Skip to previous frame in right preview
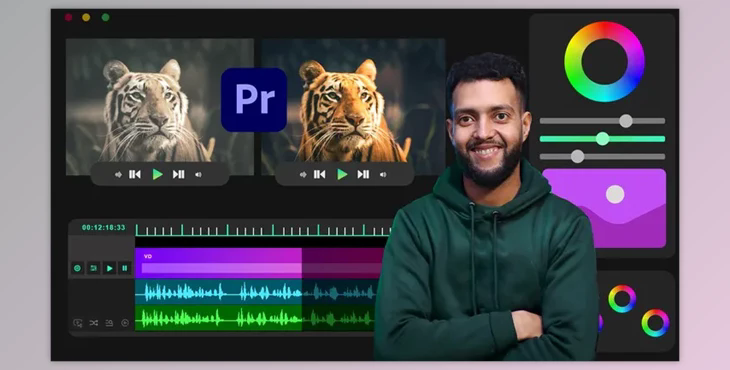Viewport: 730px width, 370px height. (320, 175)
